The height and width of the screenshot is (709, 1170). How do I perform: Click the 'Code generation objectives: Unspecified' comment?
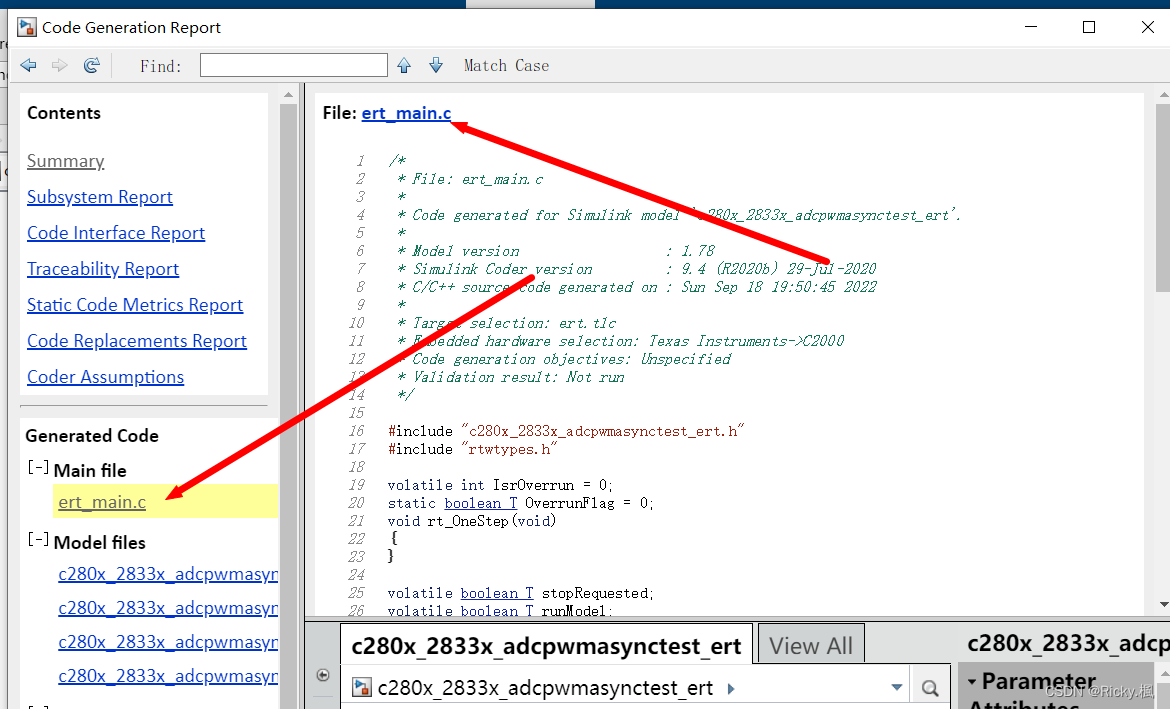point(564,359)
